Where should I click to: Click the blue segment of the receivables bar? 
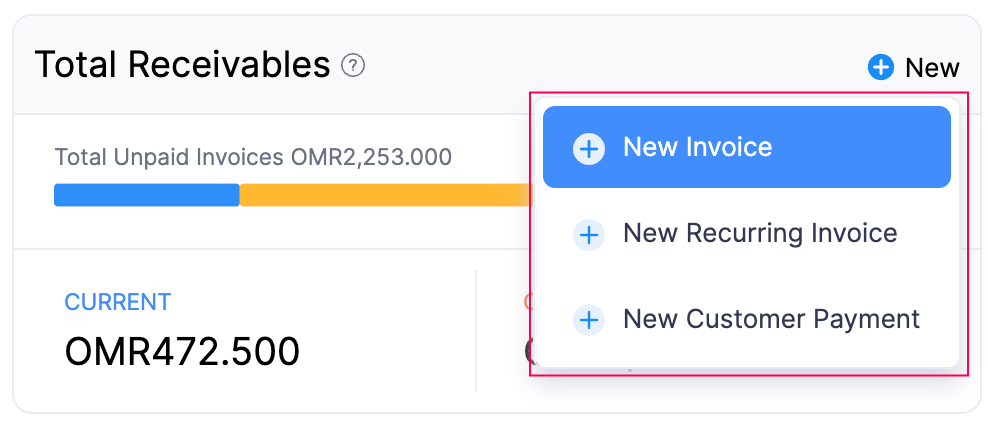[x=146, y=195]
